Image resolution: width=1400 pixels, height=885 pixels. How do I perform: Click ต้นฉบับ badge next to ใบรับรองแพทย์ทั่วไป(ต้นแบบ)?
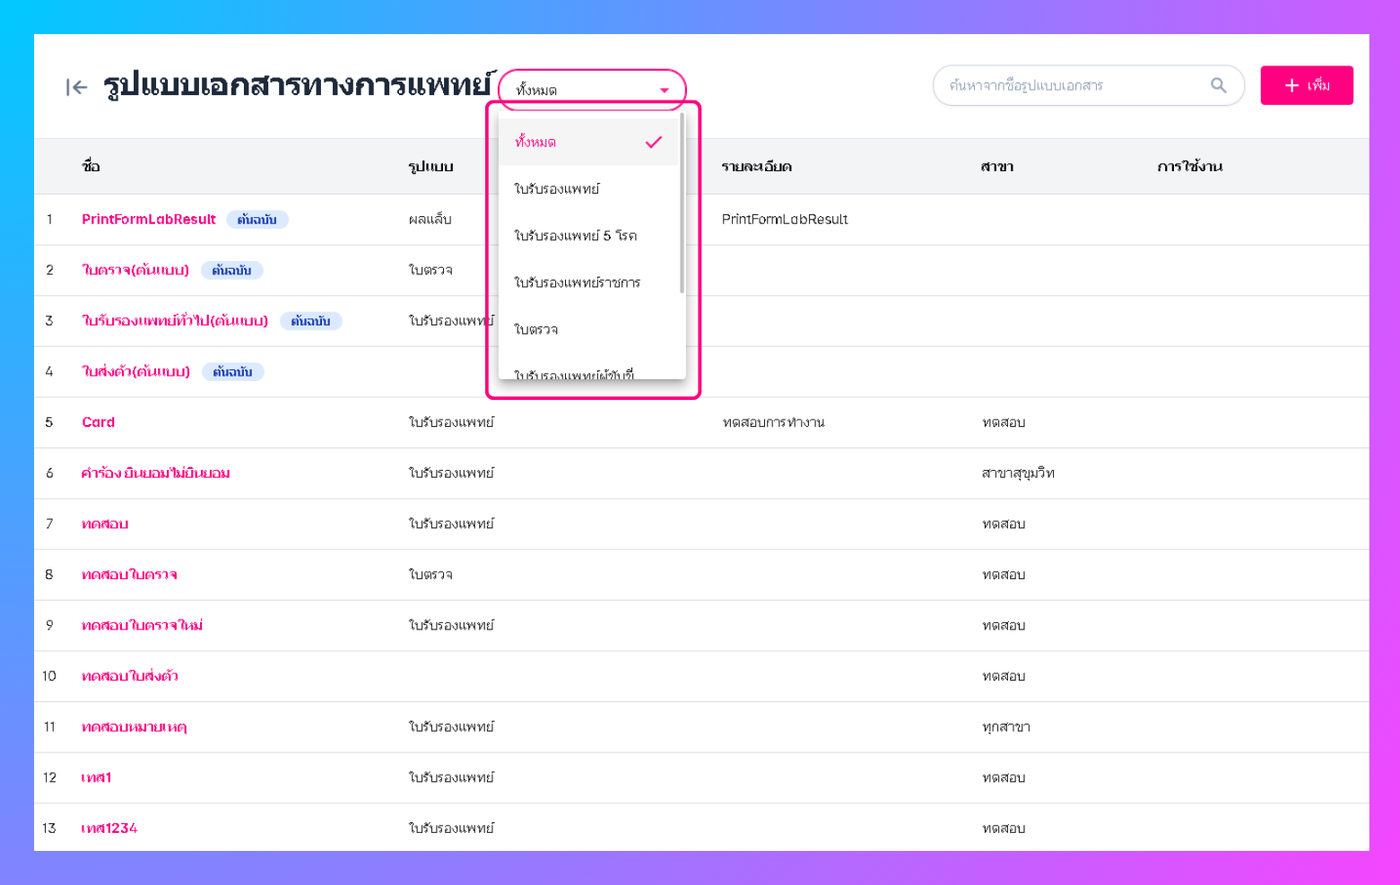click(x=310, y=321)
